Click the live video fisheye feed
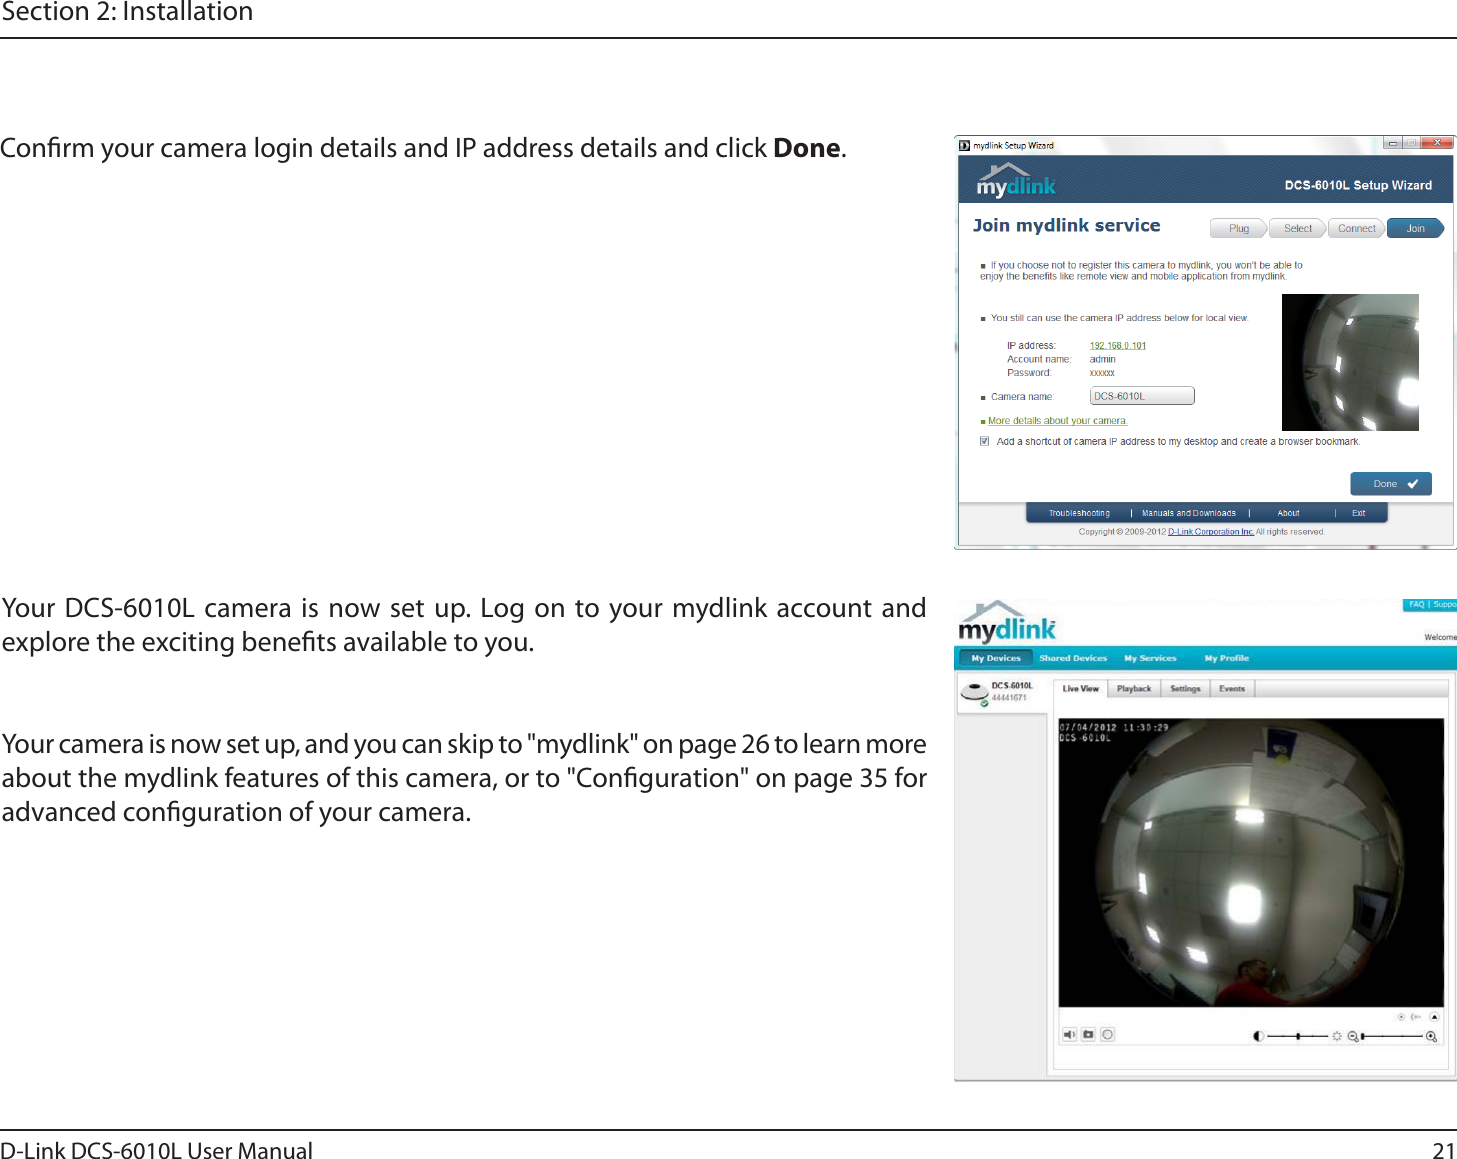 point(1251,862)
